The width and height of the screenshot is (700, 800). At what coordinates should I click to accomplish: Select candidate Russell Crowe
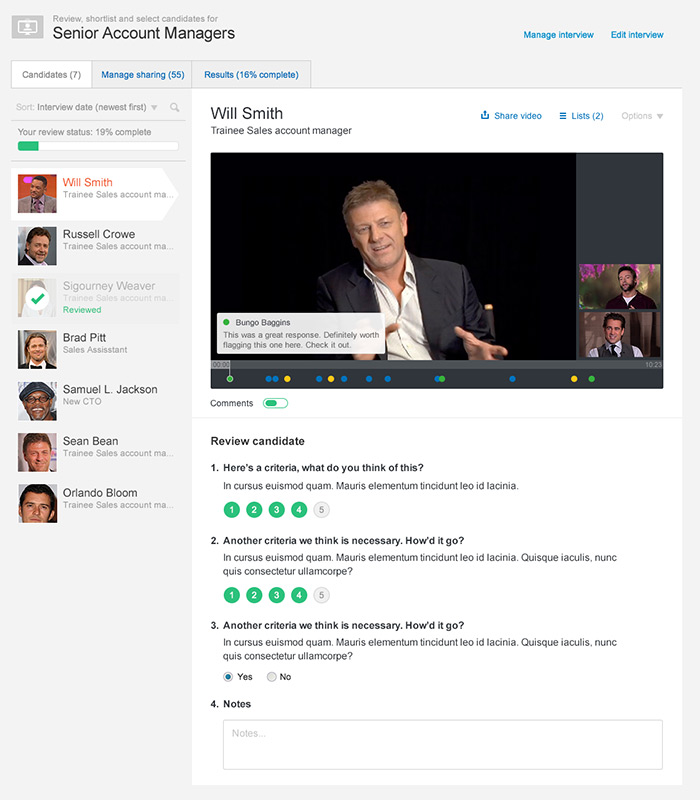point(96,246)
